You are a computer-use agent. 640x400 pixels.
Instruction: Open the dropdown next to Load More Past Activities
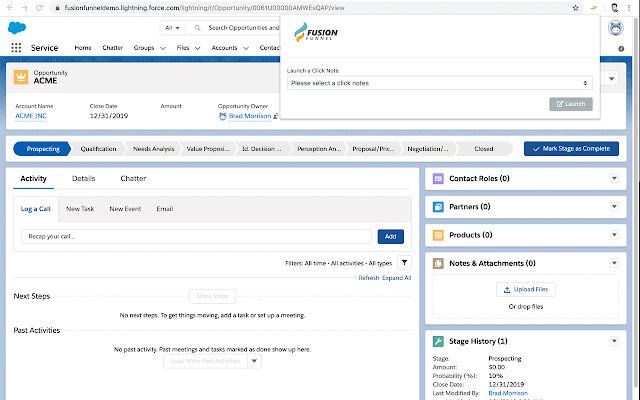click(x=254, y=361)
